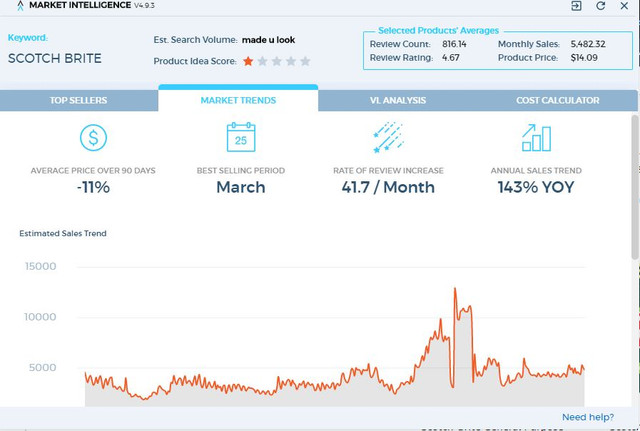Click the fifth grey star of Product Idea Score
Image resolution: width=640 pixels, height=431 pixels.
point(305,61)
